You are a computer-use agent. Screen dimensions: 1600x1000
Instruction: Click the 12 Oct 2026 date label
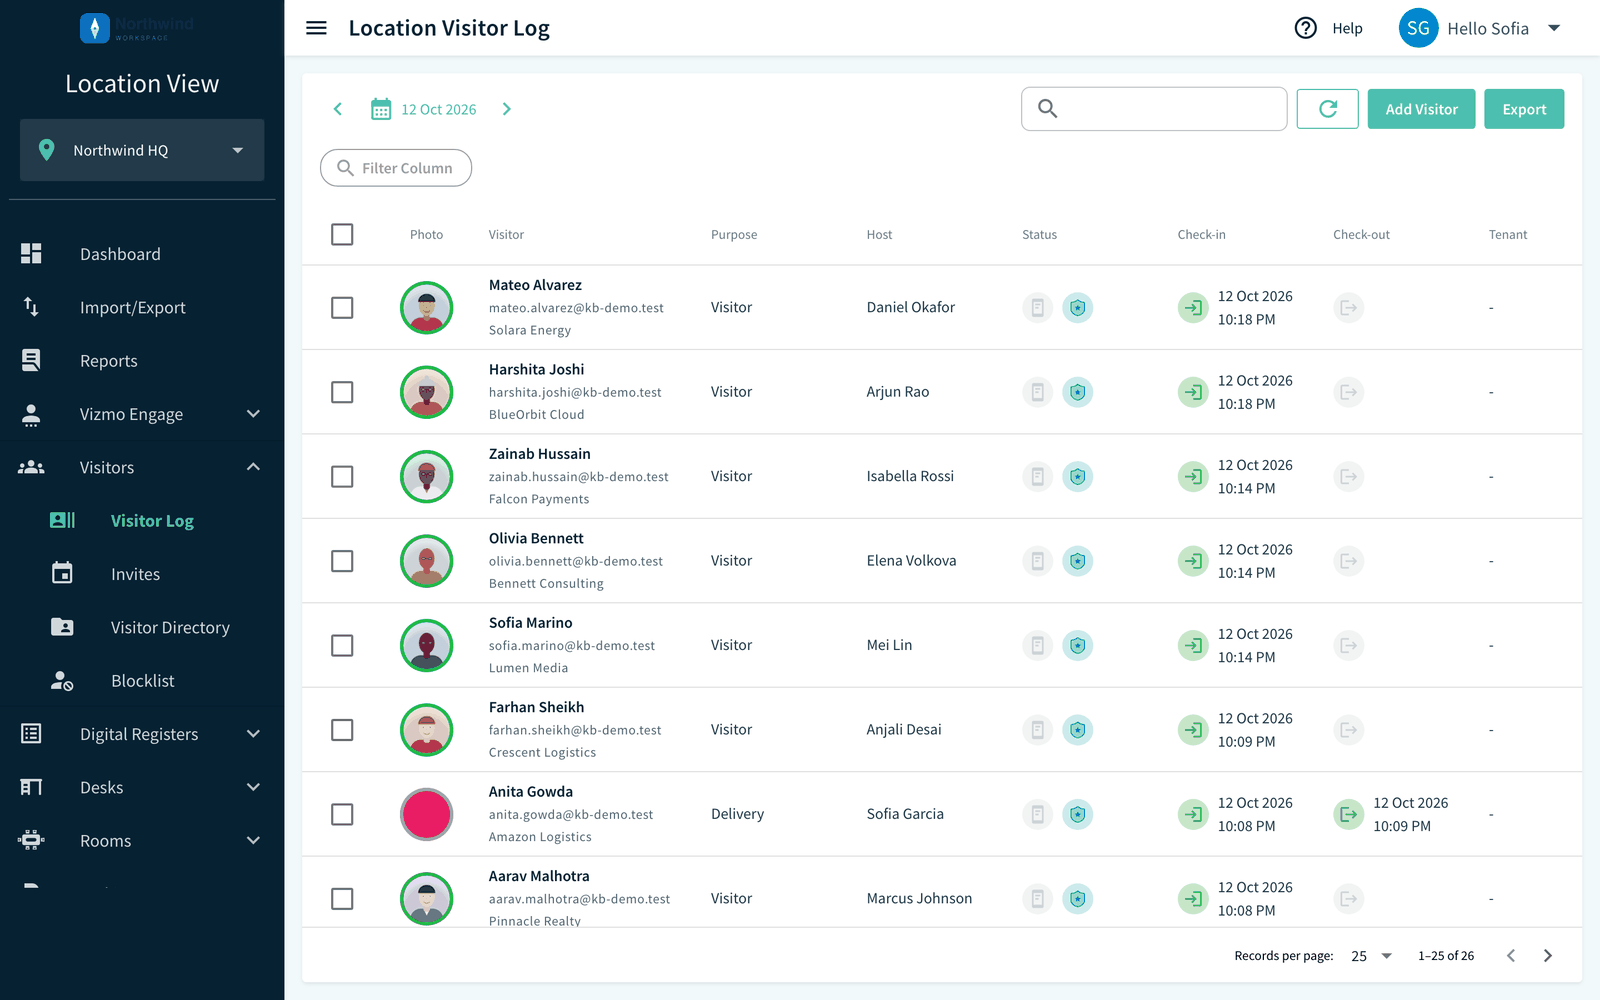[439, 109]
